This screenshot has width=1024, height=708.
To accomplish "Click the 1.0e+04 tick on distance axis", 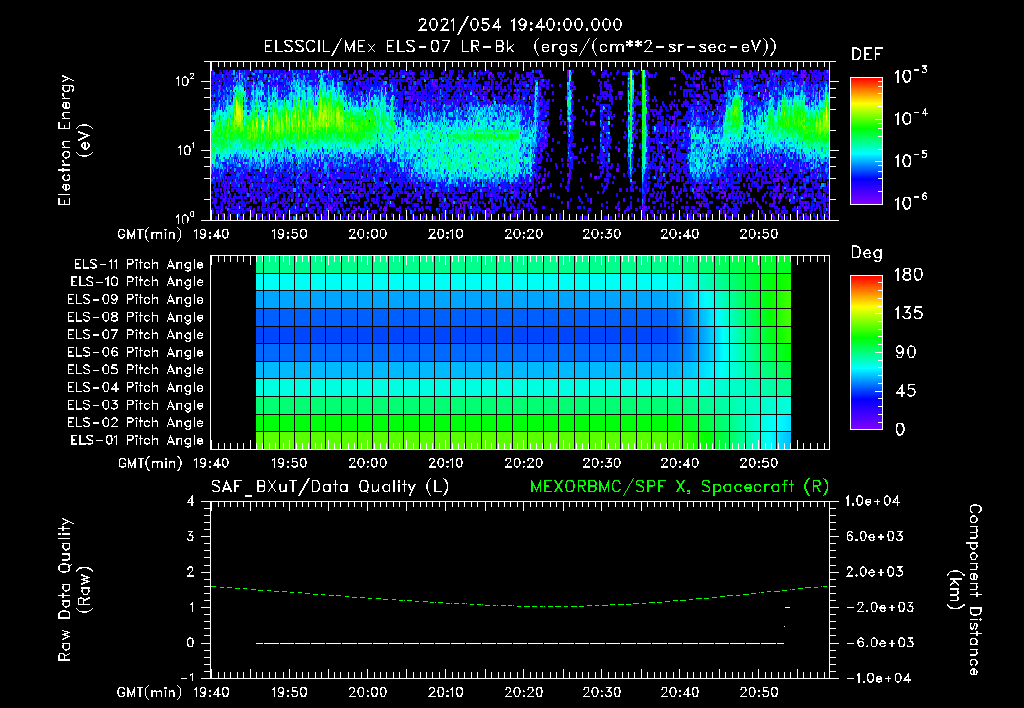I will (x=872, y=501).
